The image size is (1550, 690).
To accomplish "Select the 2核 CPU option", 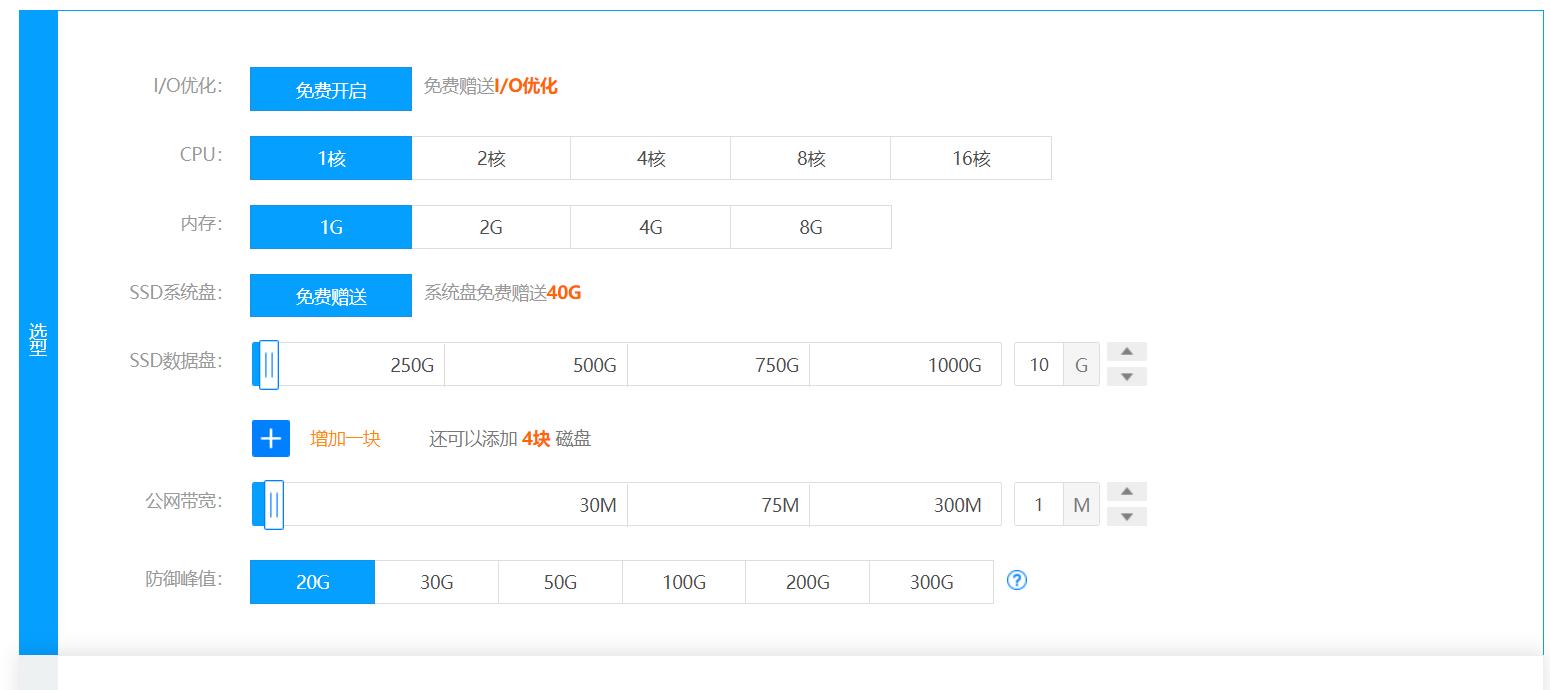I will 490,157.
